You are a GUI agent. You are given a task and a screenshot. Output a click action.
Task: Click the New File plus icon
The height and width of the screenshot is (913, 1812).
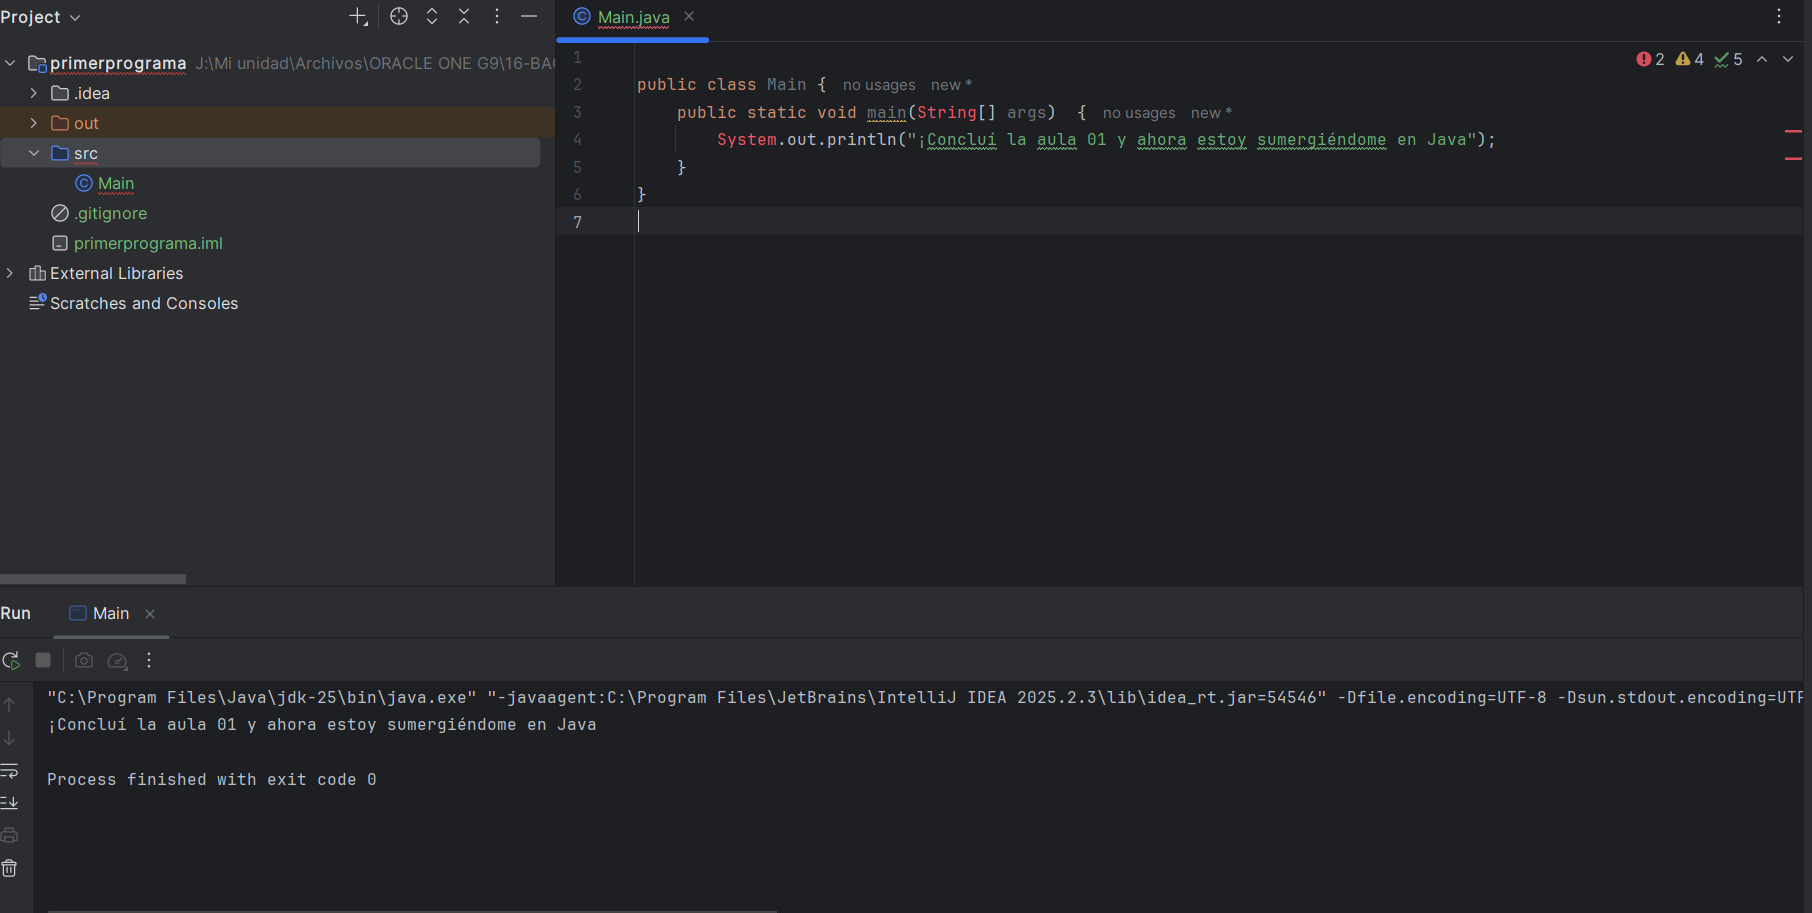tap(357, 17)
